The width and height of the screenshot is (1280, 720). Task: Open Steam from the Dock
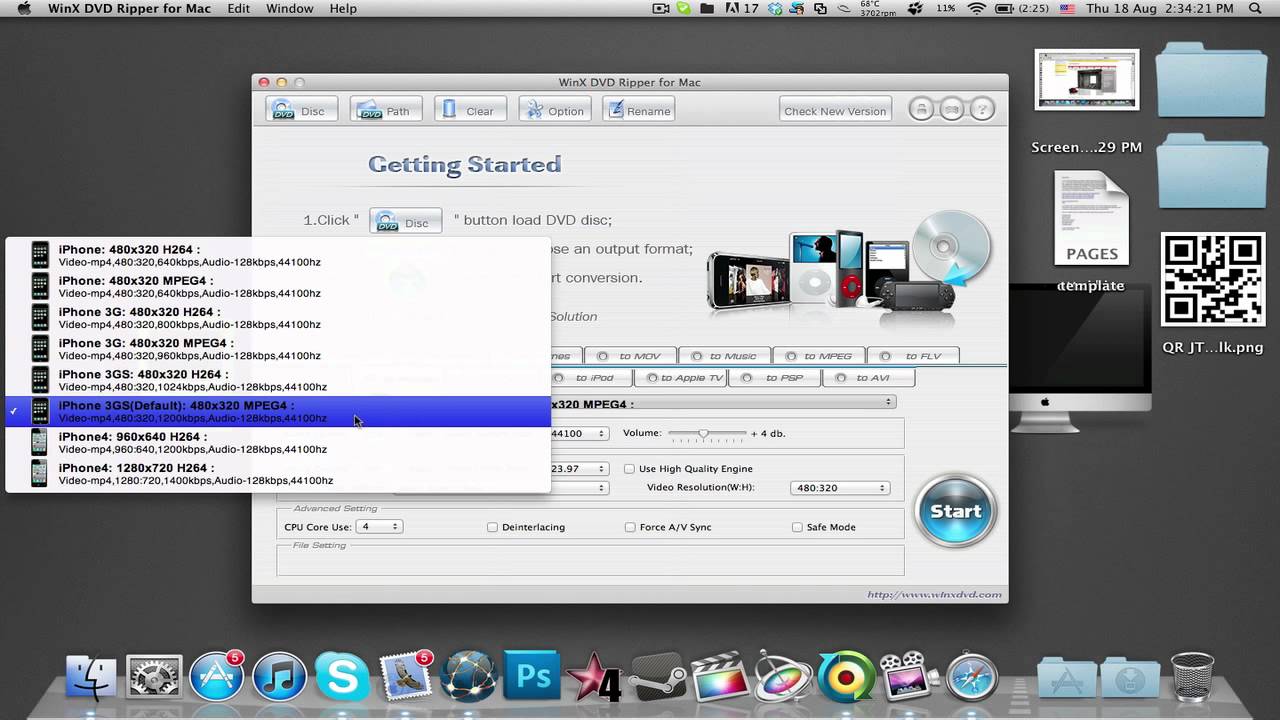(x=656, y=678)
